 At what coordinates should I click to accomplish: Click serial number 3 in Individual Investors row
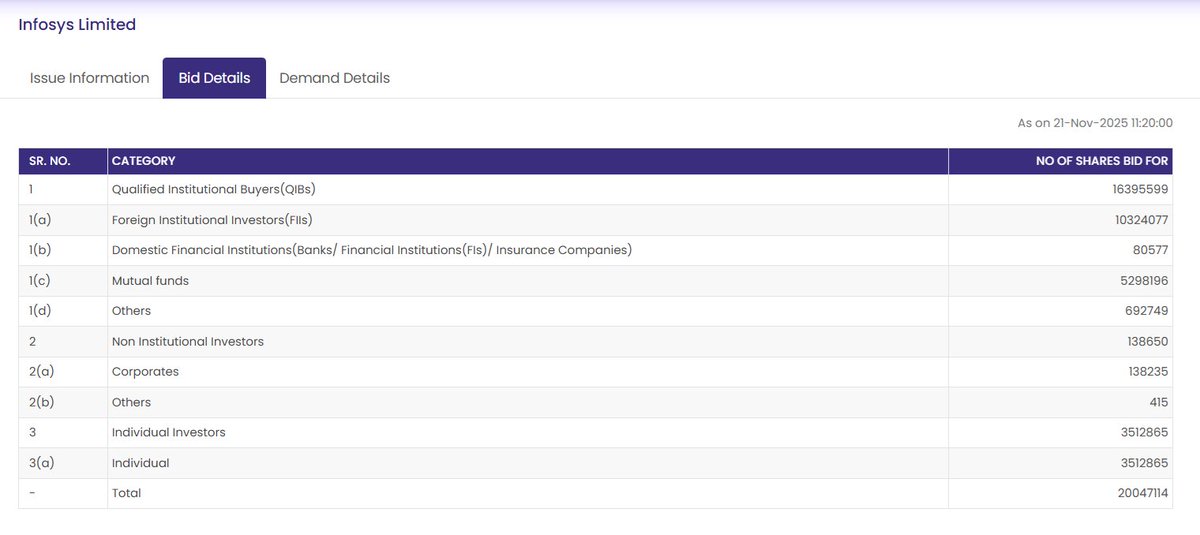tap(33, 432)
